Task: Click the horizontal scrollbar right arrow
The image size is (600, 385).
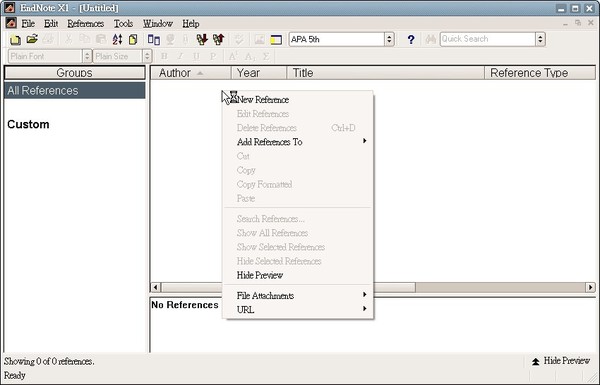Action: (x=590, y=287)
